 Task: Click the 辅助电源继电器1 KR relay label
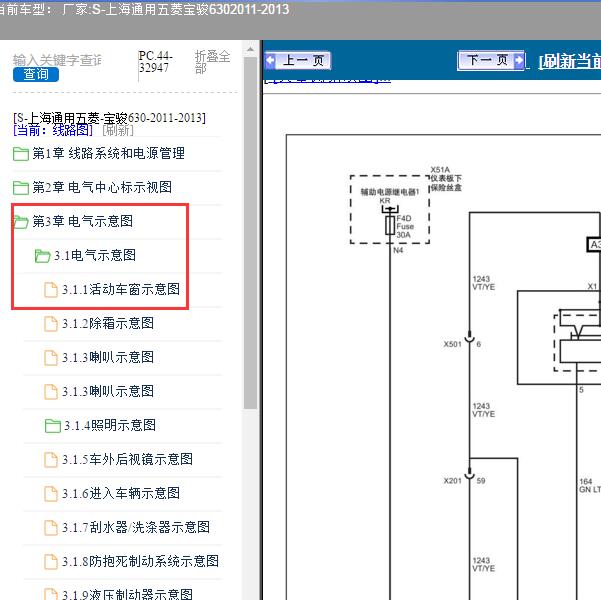coord(389,196)
